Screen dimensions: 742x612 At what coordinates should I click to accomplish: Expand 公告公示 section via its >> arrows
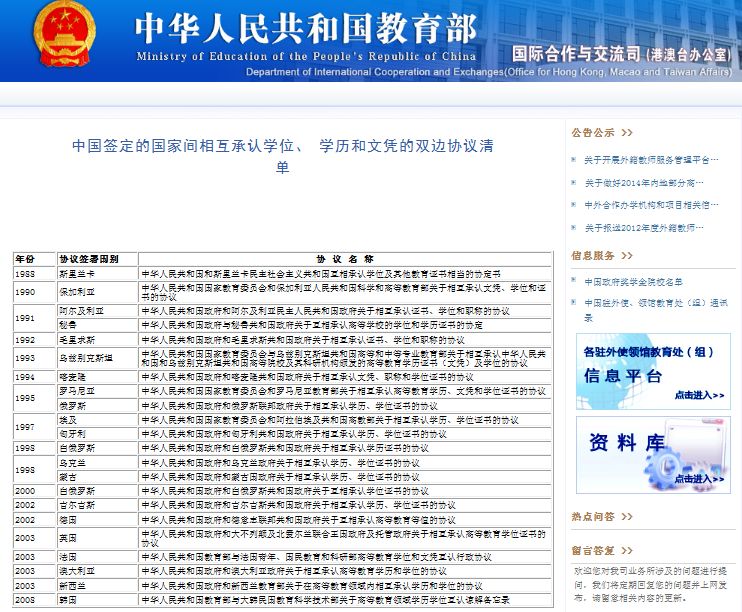[626, 132]
